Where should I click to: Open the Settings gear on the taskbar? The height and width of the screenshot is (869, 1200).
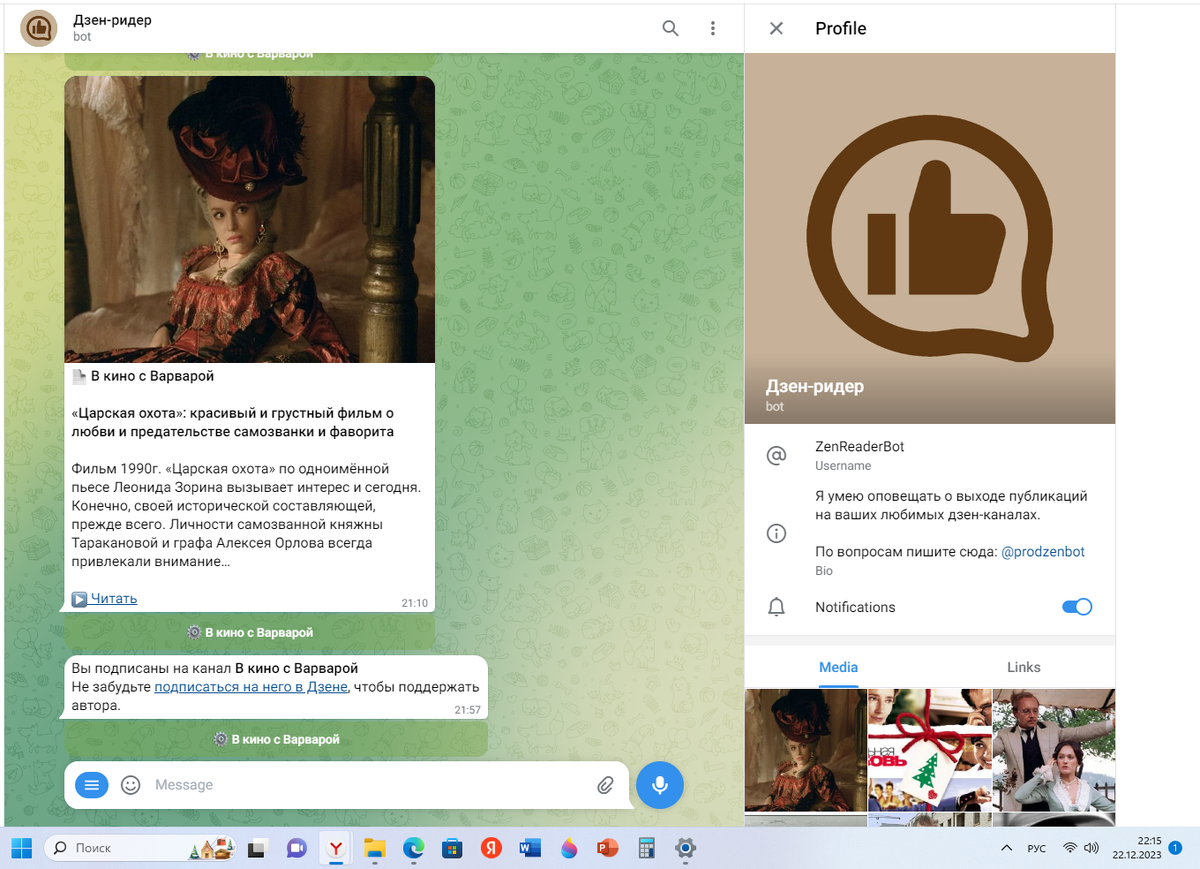click(x=685, y=848)
